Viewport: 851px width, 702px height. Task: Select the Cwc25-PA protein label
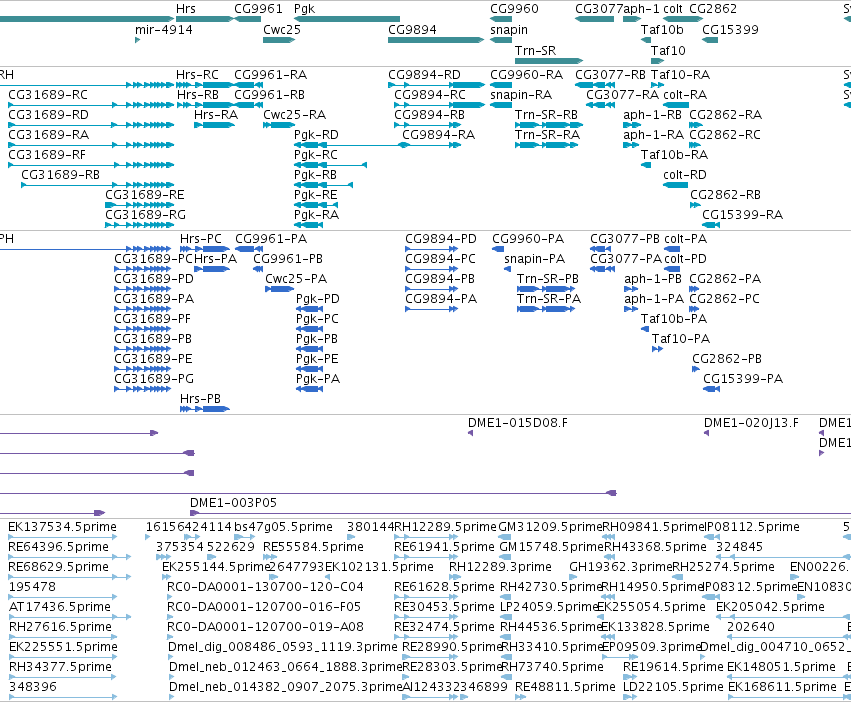[296, 279]
